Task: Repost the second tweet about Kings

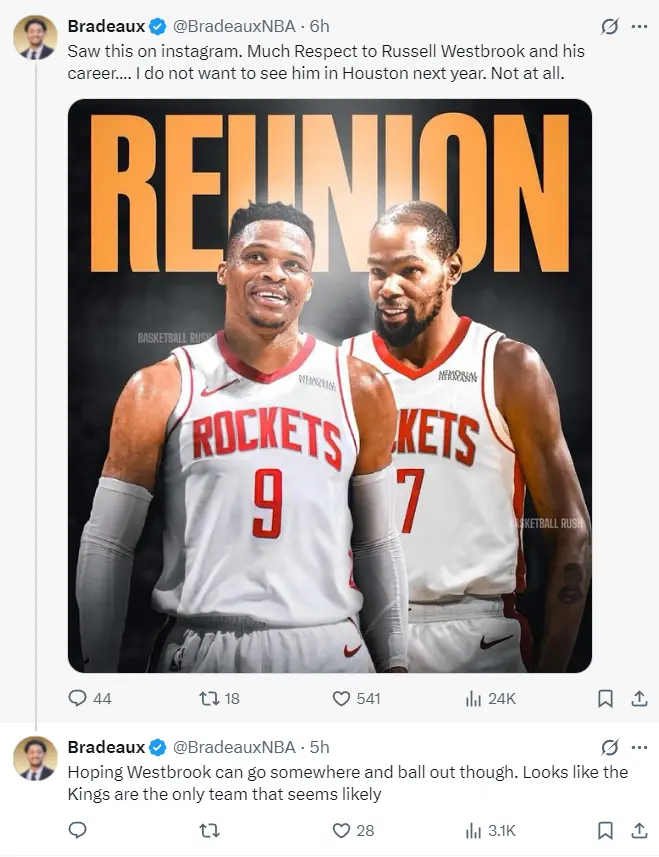Action: tap(210, 830)
